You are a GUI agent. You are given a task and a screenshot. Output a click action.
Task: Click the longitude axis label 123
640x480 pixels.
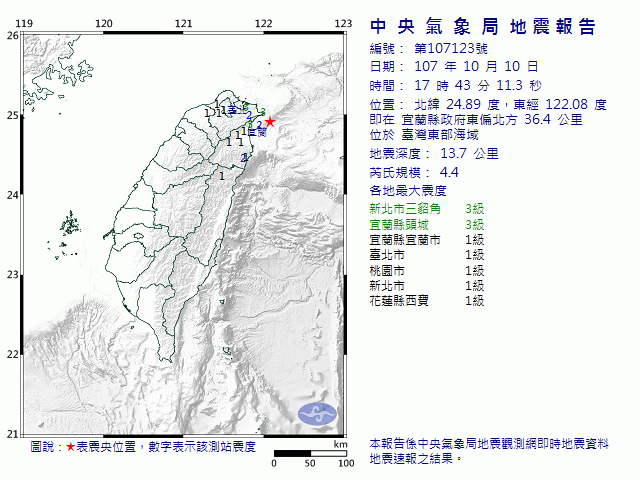[343, 23]
